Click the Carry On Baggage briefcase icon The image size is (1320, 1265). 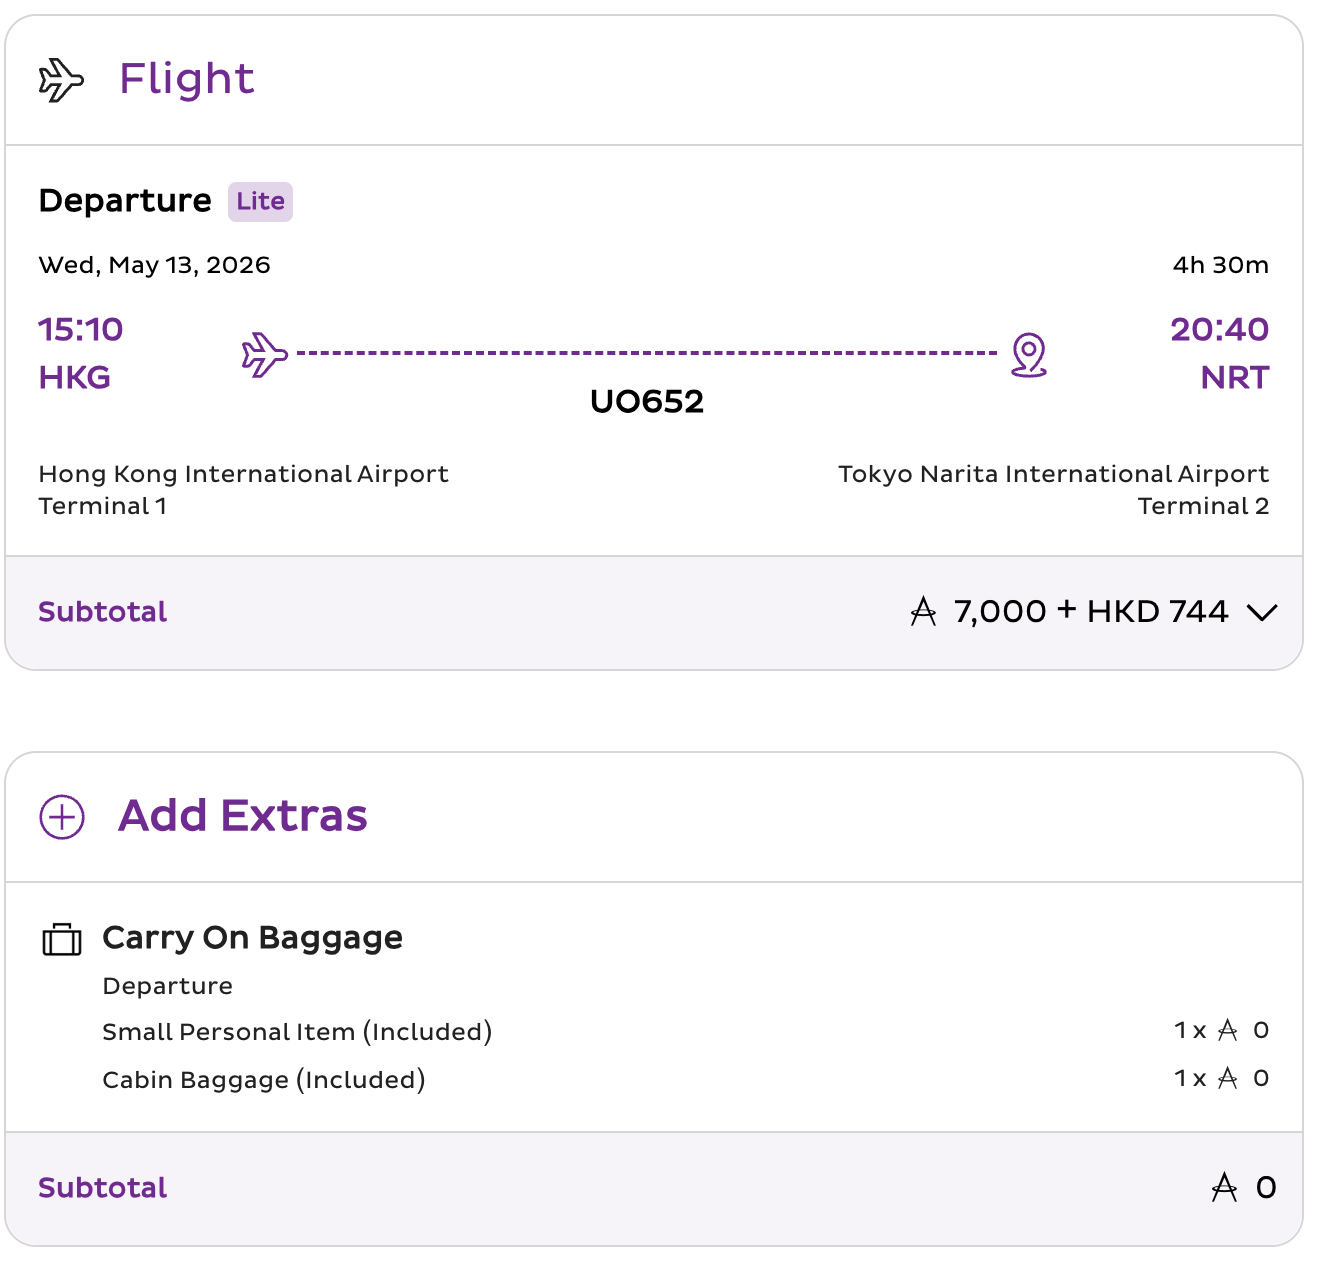pos(60,940)
